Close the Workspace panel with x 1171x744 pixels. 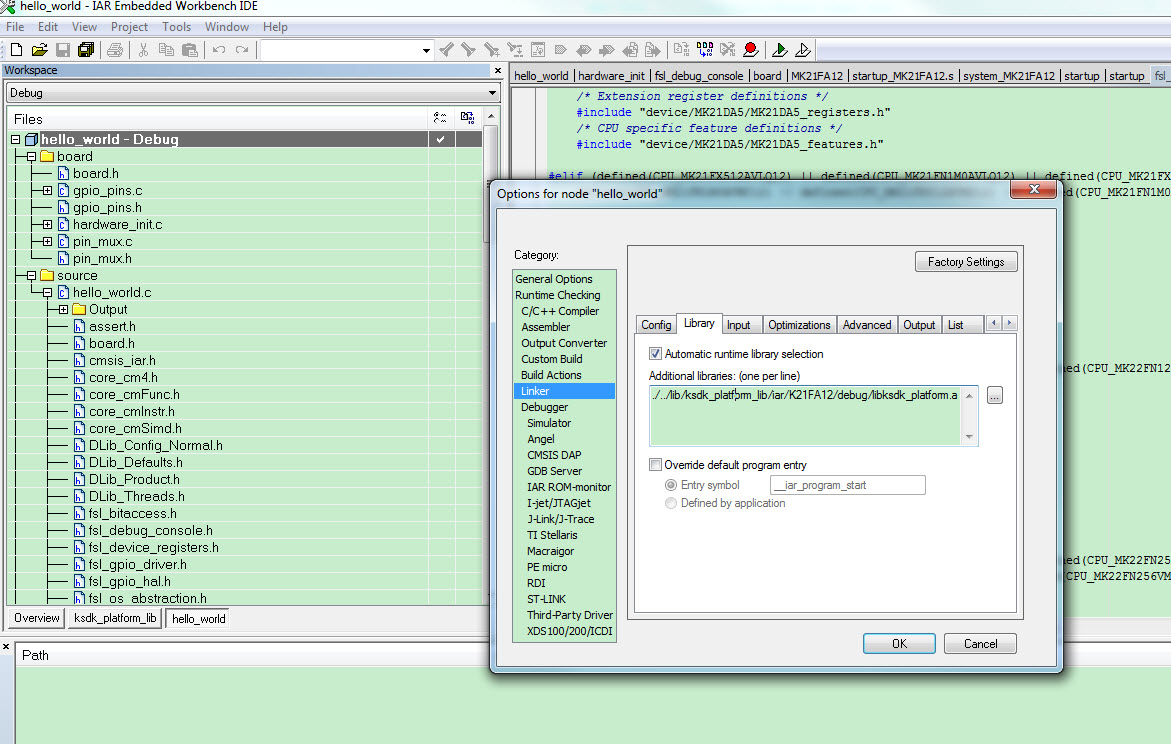(x=497, y=70)
